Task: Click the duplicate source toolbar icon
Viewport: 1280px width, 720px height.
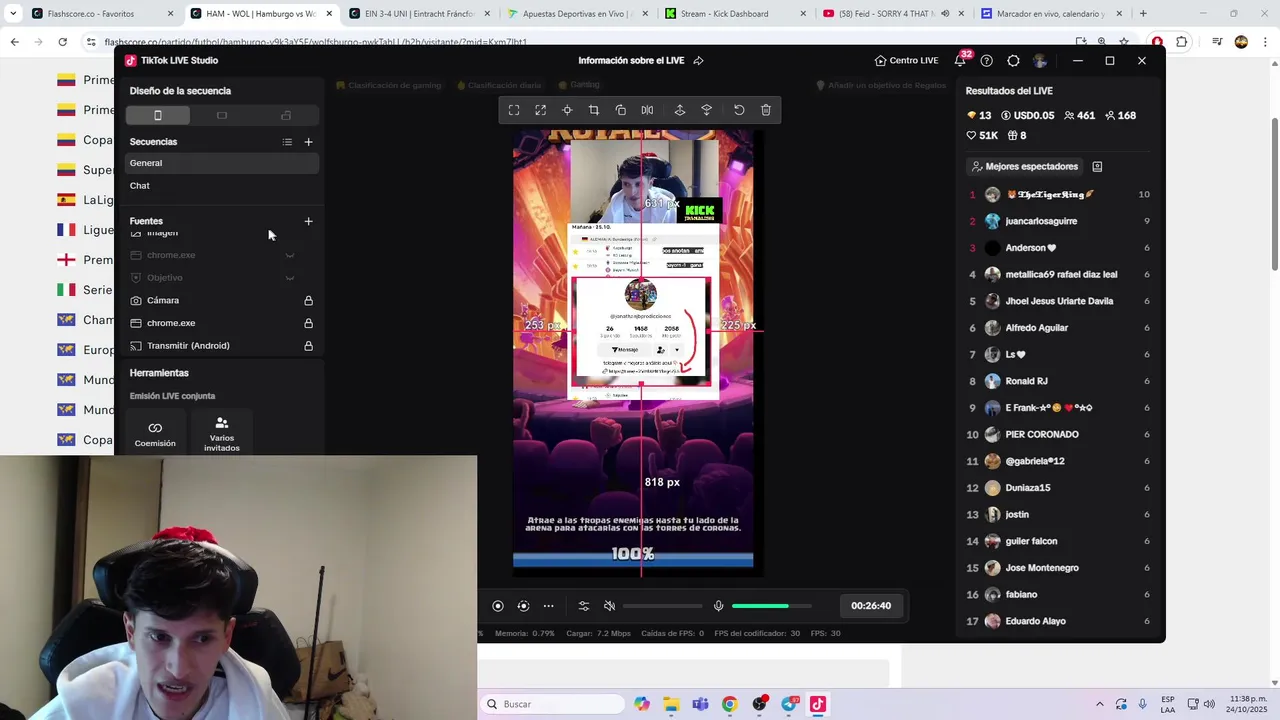Action: pyautogui.click(x=620, y=110)
